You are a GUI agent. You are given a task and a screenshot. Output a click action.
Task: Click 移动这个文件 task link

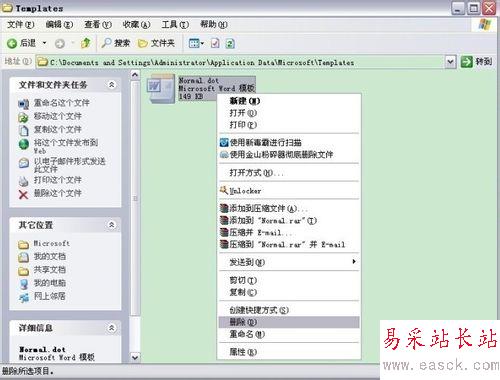coord(58,116)
